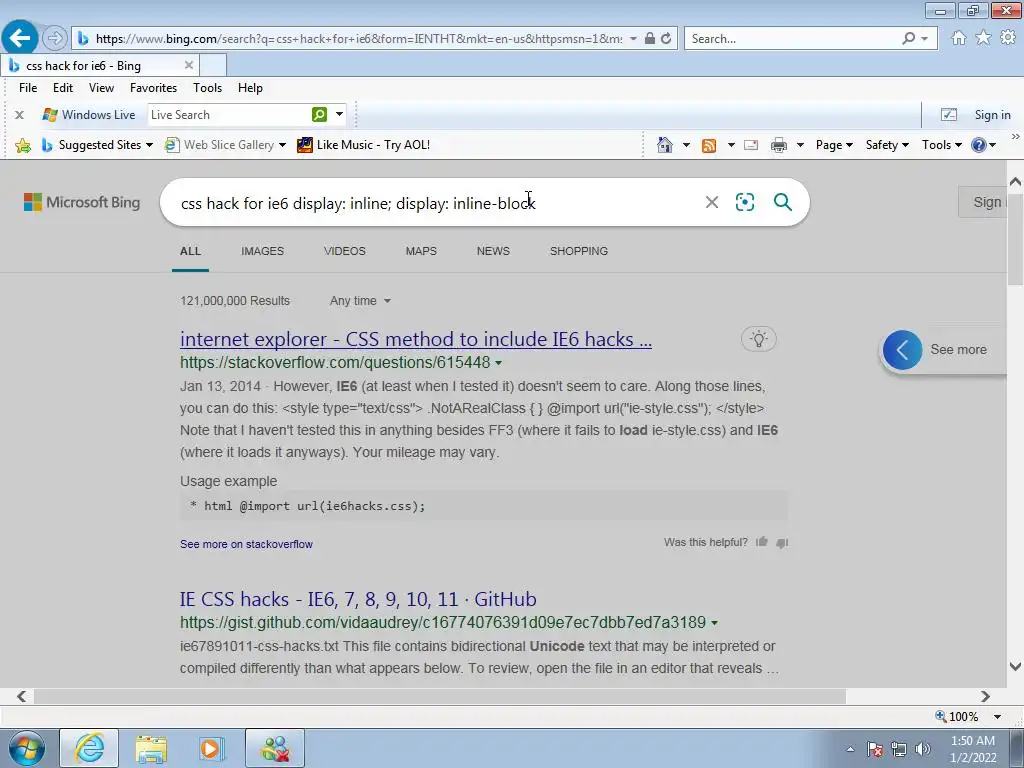Open Web Slice Gallery favorites item

[x=226, y=145]
